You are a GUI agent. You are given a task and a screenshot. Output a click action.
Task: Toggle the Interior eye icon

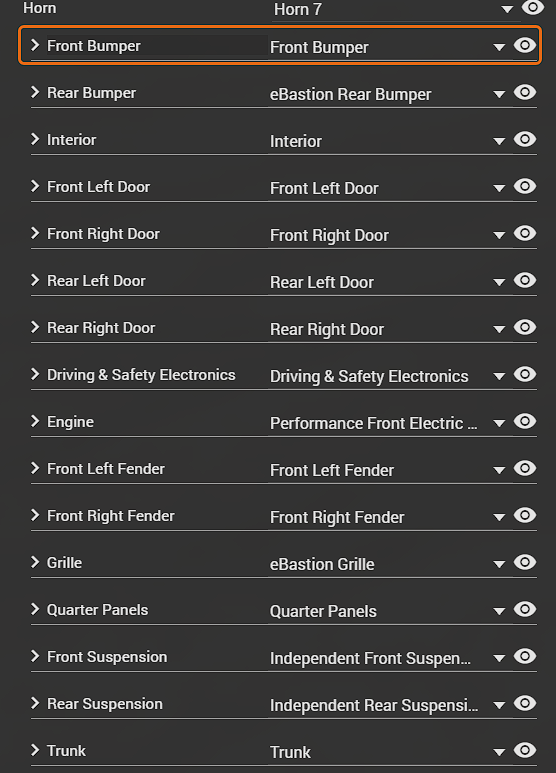[x=524, y=139]
